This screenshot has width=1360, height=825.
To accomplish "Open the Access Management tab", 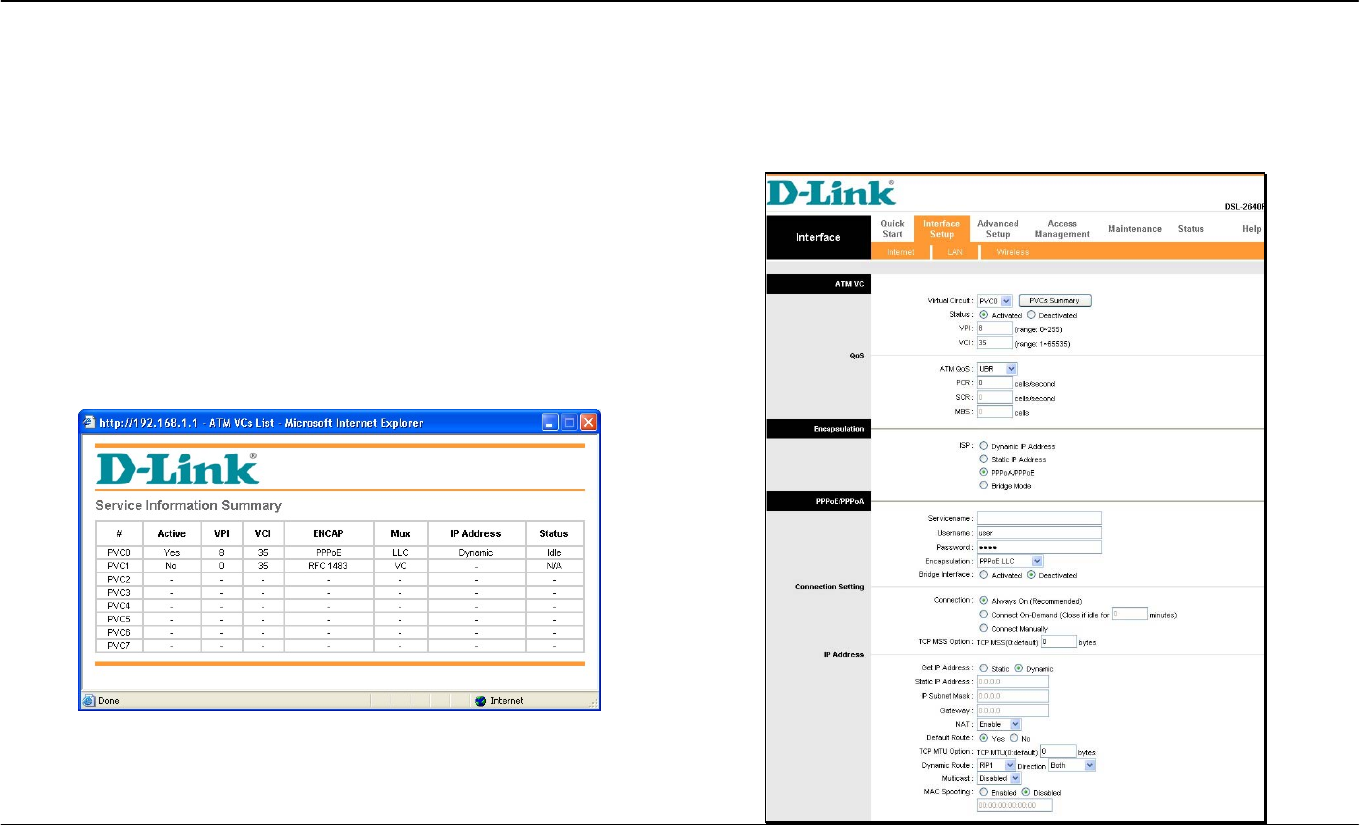I will click(1062, 229).
